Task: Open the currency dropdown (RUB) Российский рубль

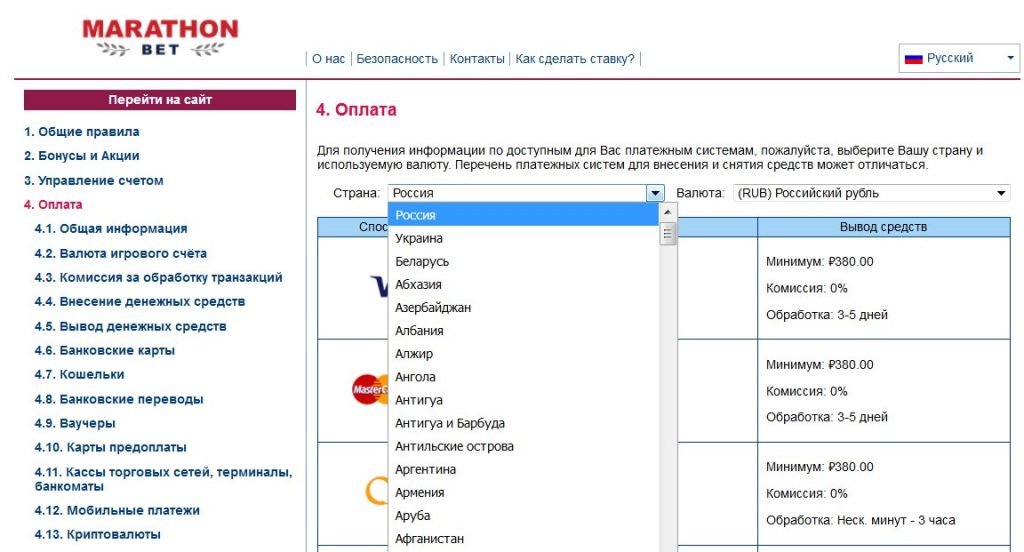Action: pyautogui.click(x=871, y=193)
